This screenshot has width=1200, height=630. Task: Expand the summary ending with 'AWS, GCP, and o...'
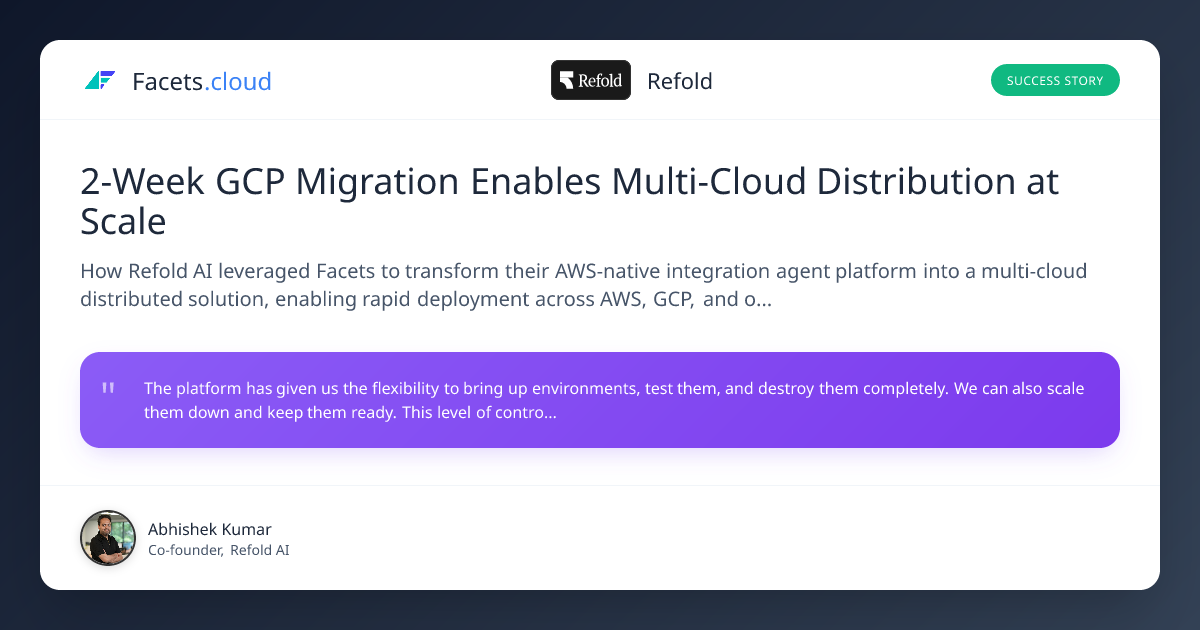pyautogui.click(x=583, y=285)
